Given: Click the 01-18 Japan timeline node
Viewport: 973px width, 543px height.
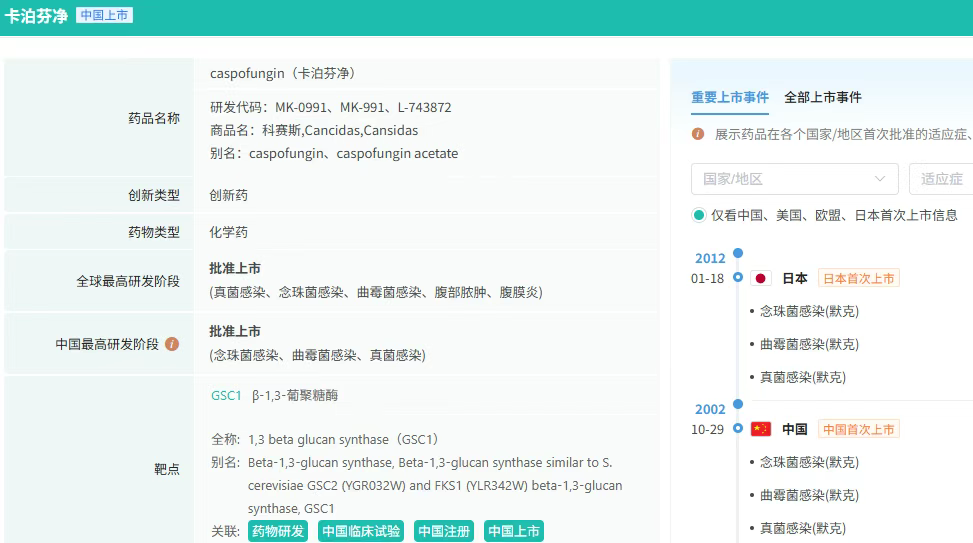Looking at the screenshot, I should tap(738, 277).
